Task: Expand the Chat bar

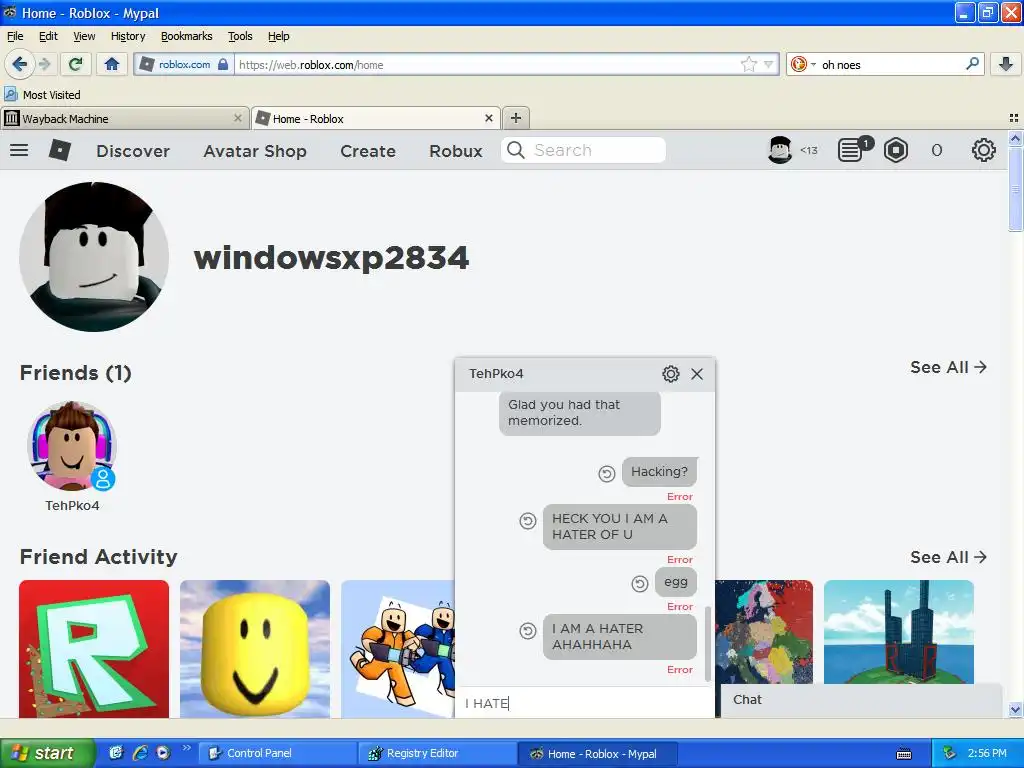Action: [x=861, y=700]
